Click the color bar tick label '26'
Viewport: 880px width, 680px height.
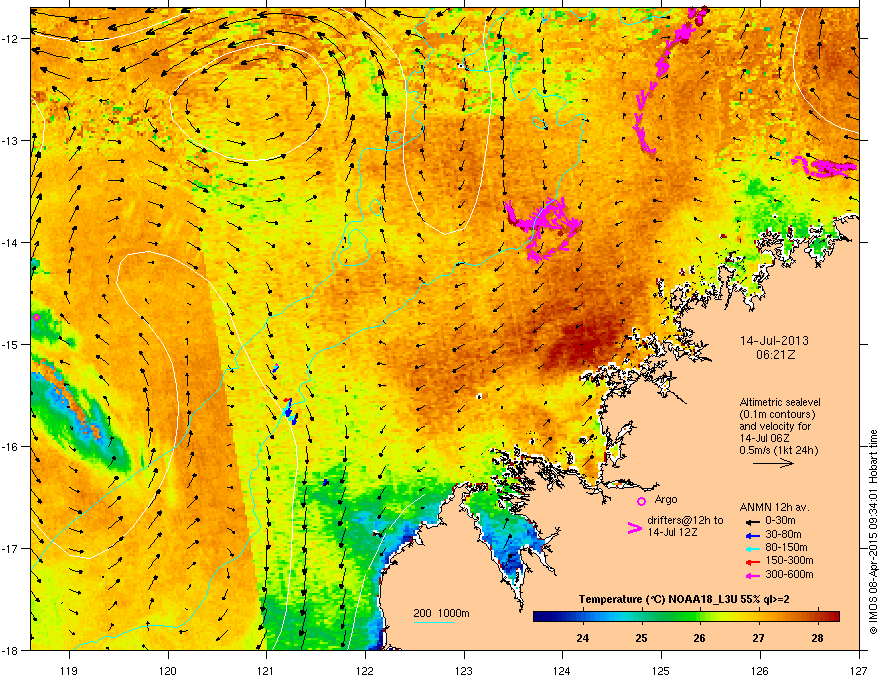coord(699,638)
